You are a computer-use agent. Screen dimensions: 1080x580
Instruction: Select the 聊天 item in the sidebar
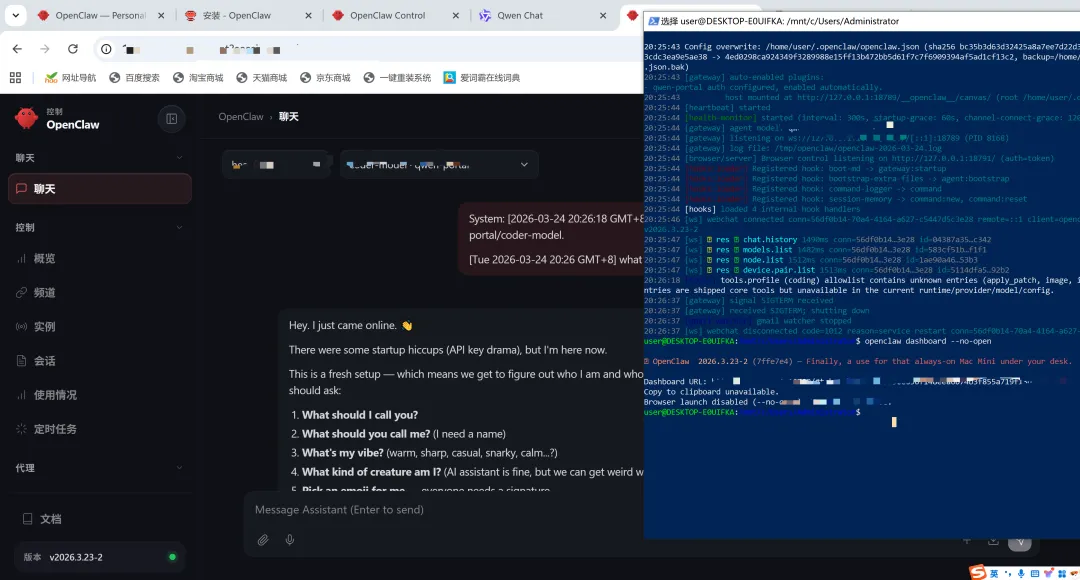click(100, 189)
